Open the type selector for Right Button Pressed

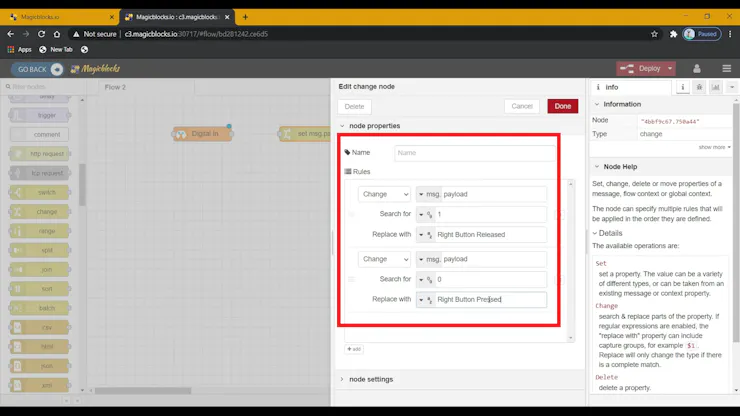tap(425, 300)
